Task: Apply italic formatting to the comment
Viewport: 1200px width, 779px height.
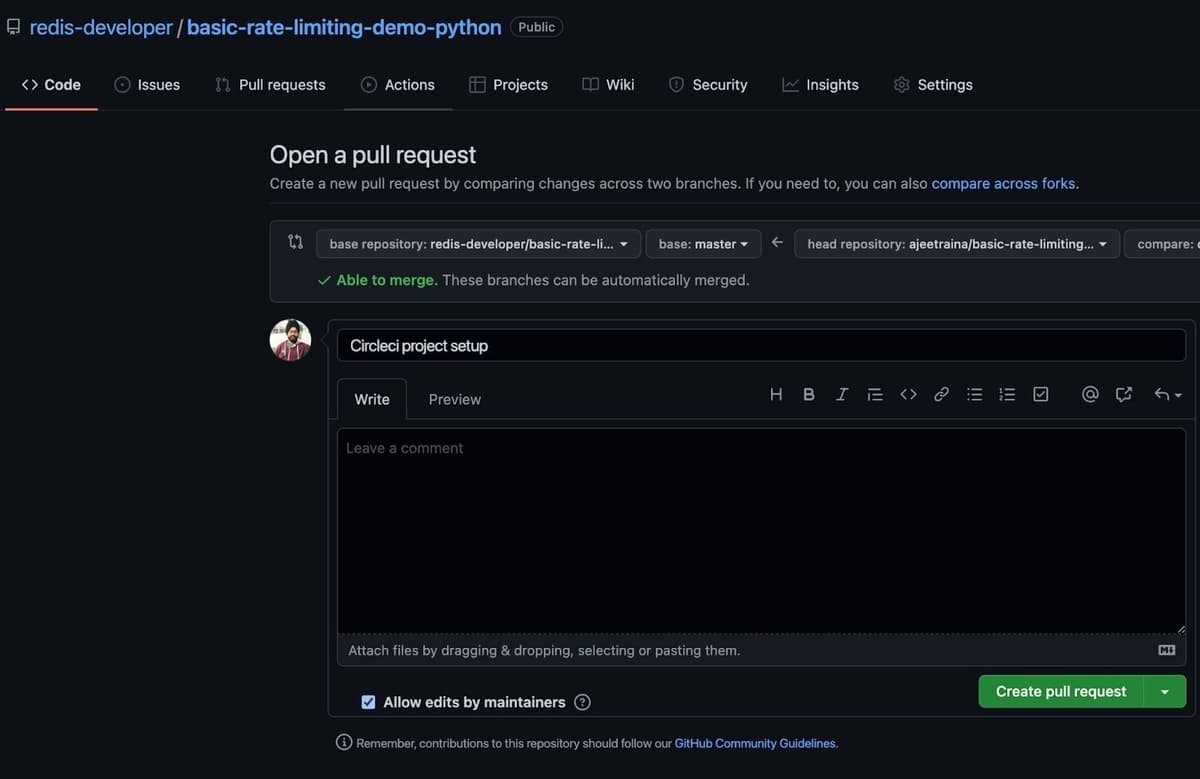Action: pyautogui.click(x=841, y=394)
